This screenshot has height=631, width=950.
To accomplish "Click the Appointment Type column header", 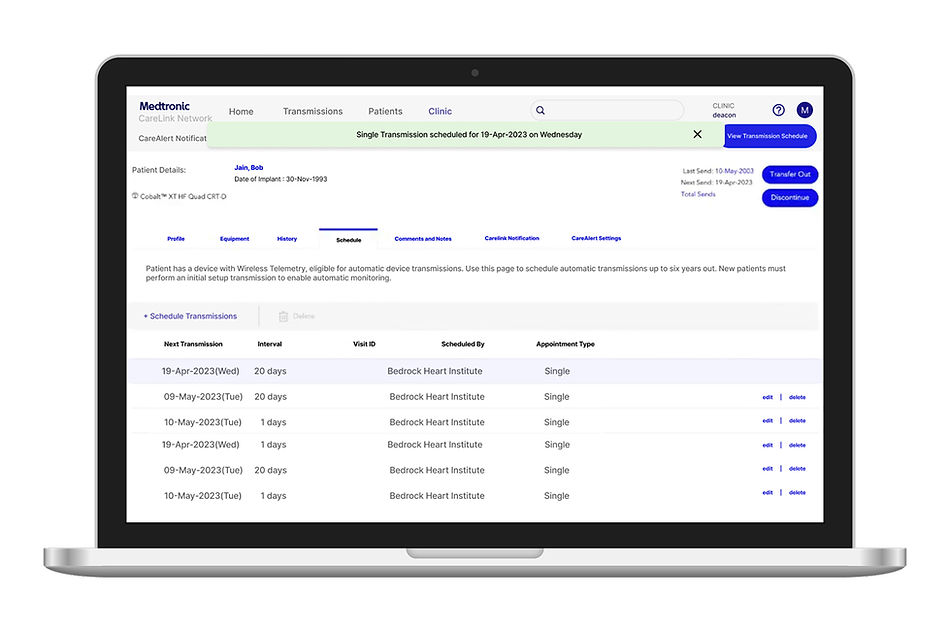I will tap(565, 344).
